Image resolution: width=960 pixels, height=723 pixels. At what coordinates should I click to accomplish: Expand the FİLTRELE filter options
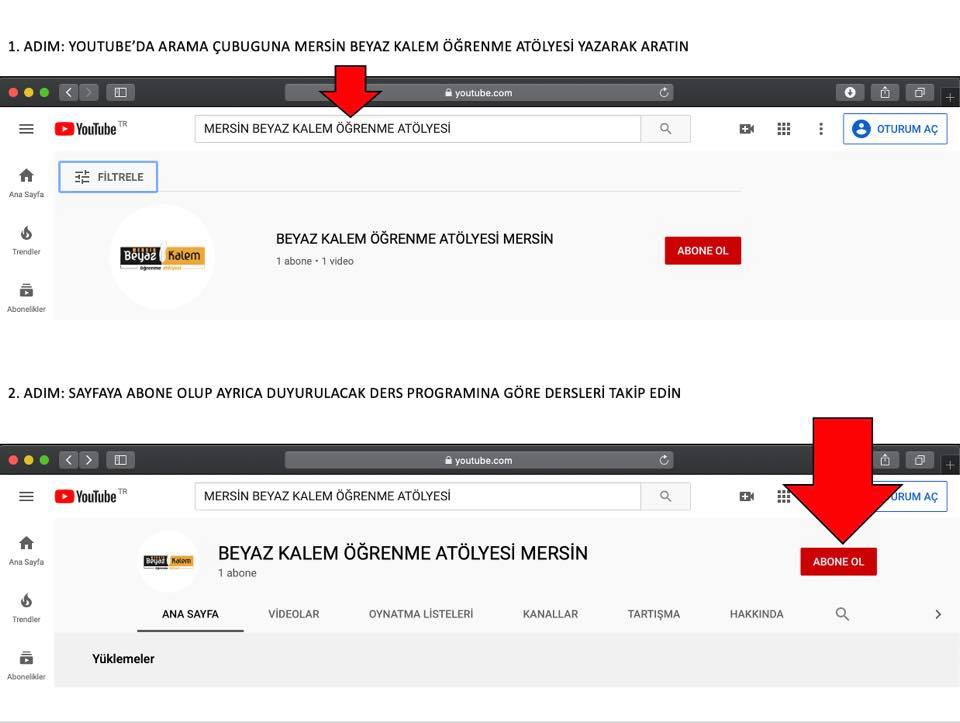pos(108,177)
